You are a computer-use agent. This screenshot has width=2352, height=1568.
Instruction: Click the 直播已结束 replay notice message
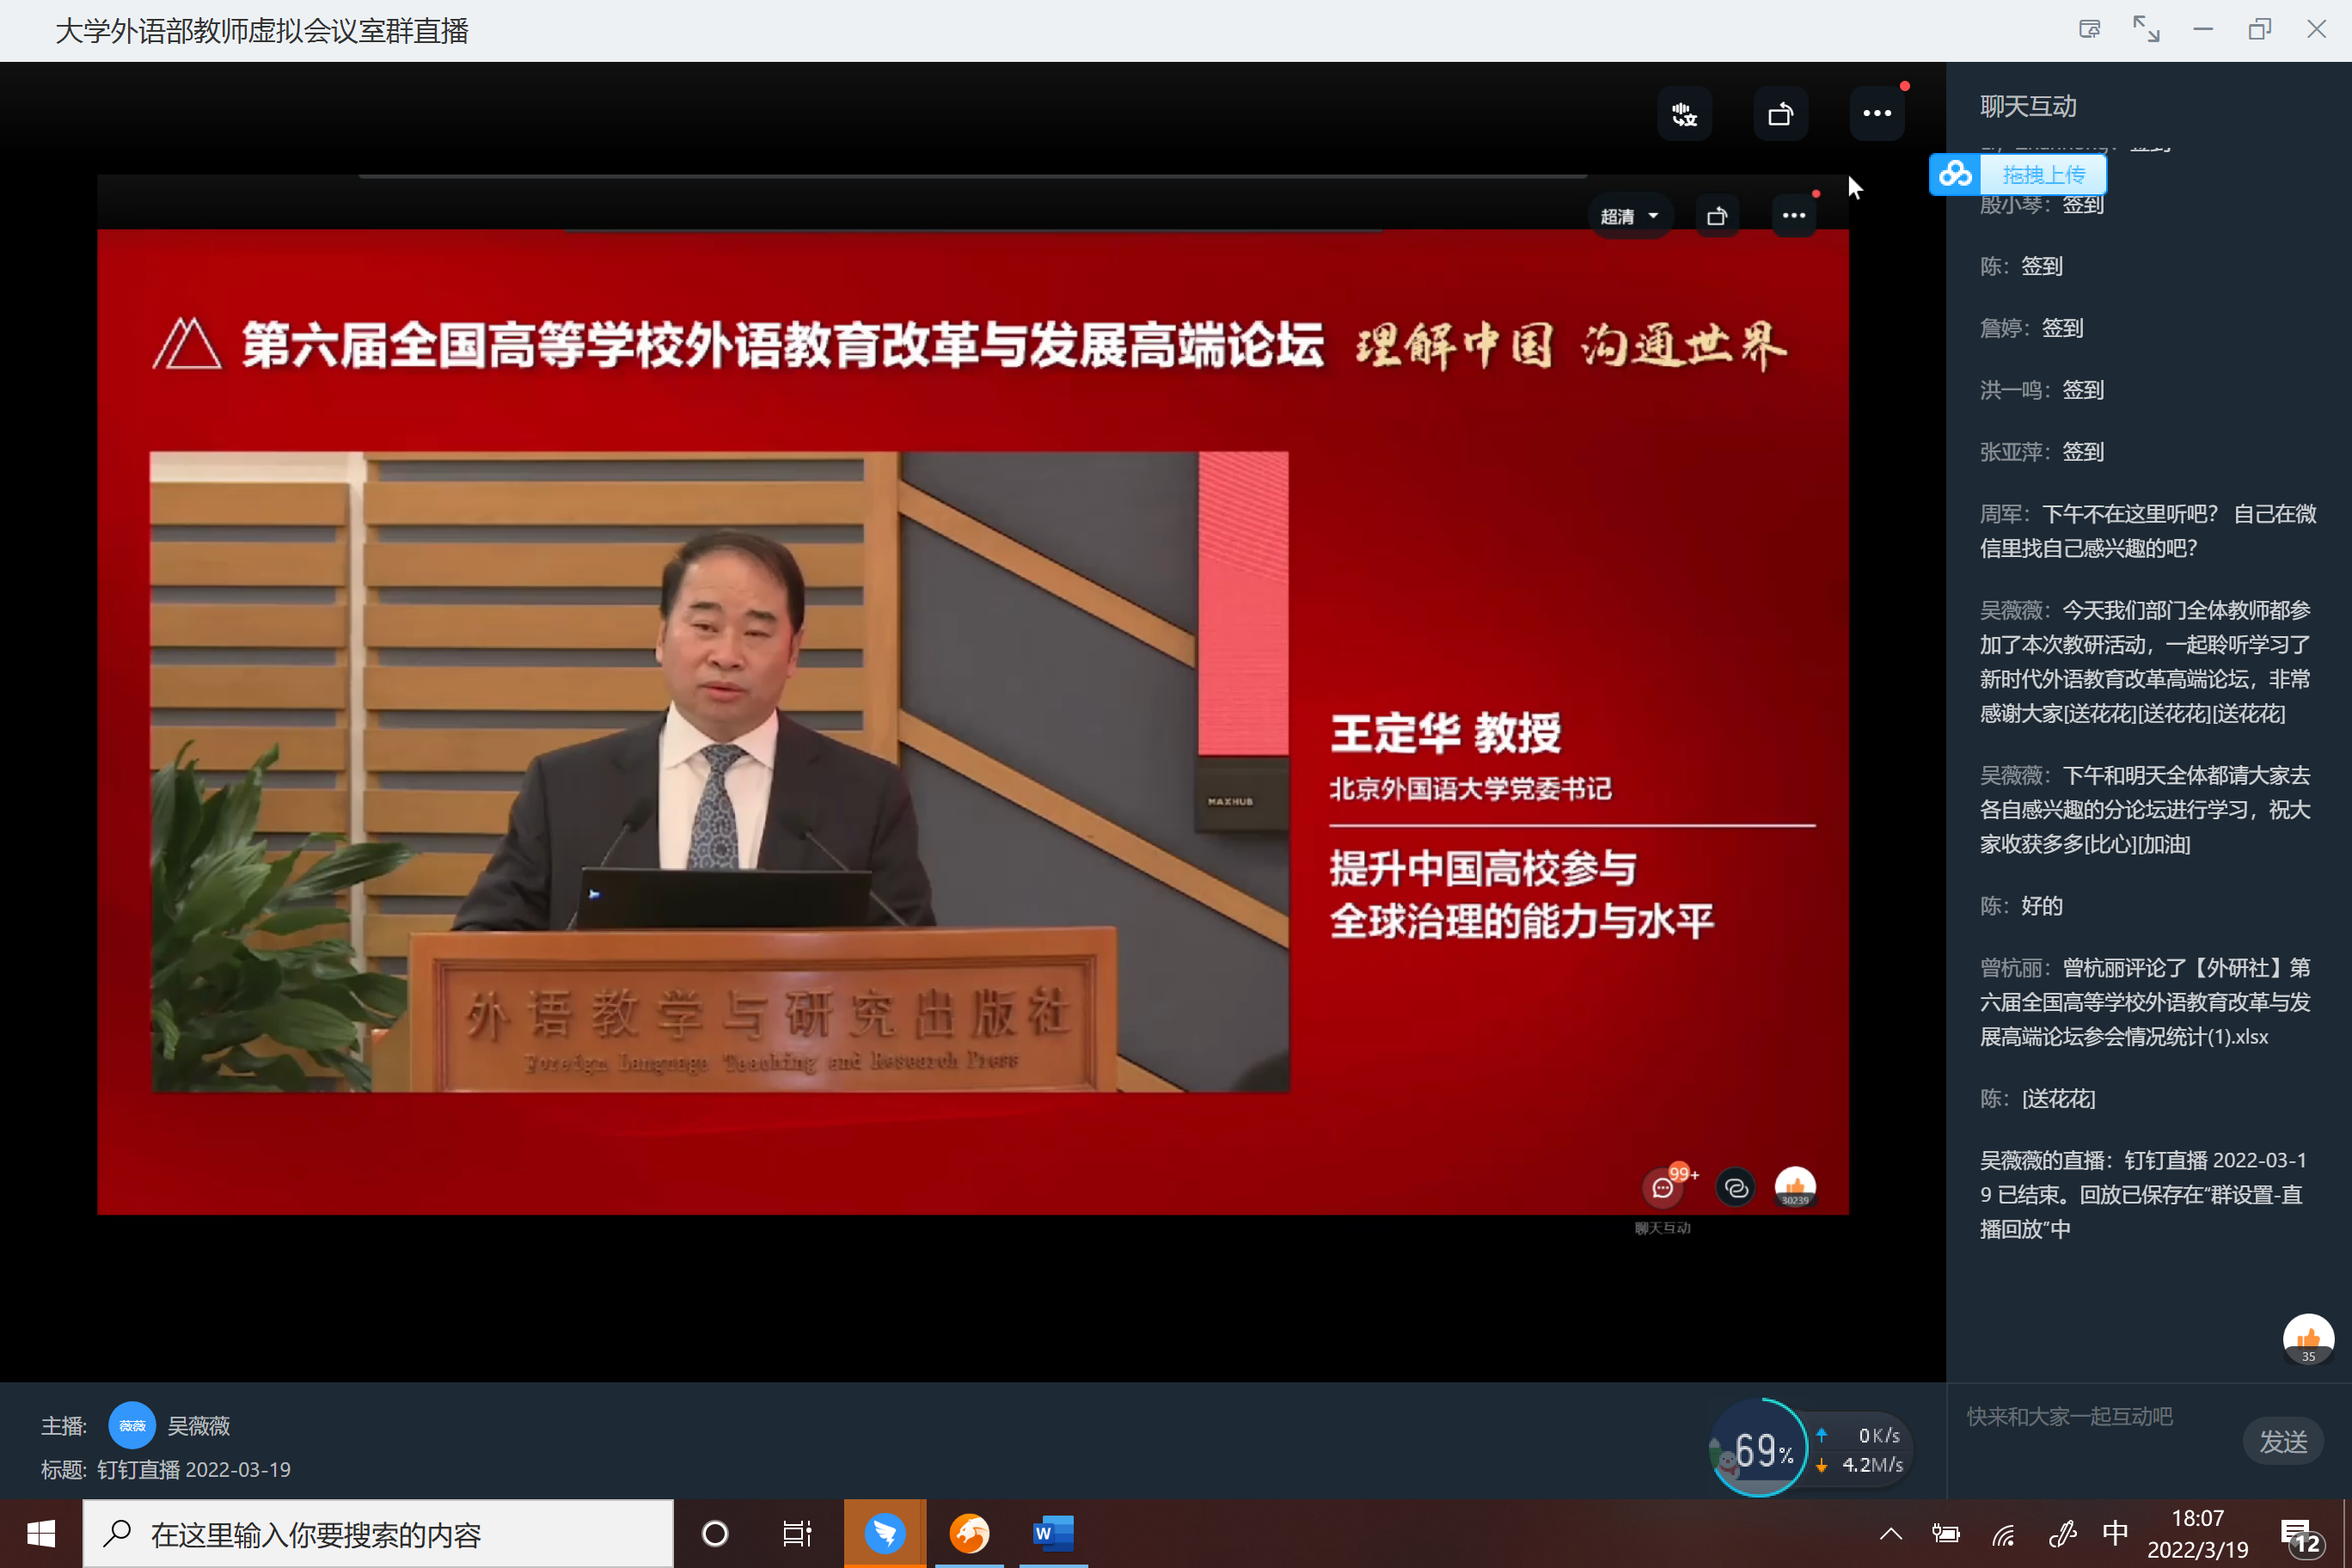coord(2144,1195)
